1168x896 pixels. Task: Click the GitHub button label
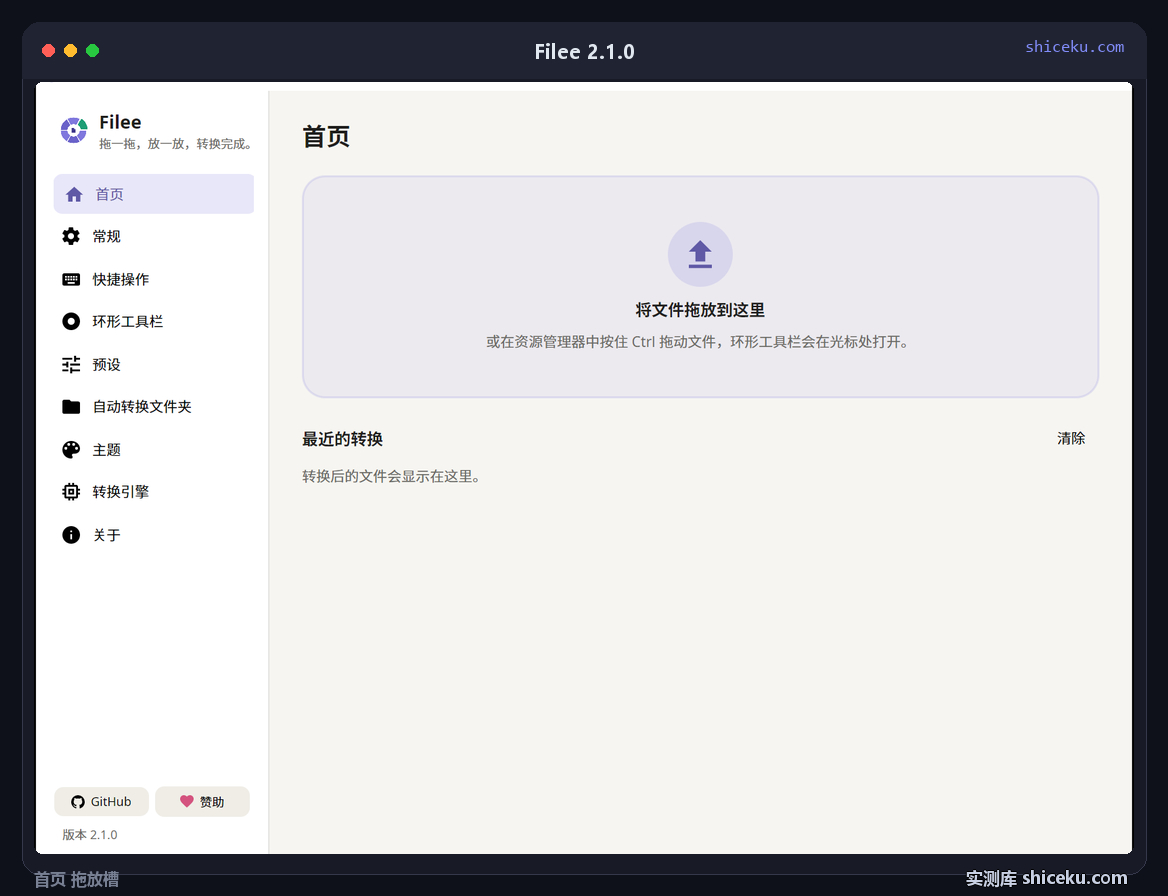tap(111, 801)
